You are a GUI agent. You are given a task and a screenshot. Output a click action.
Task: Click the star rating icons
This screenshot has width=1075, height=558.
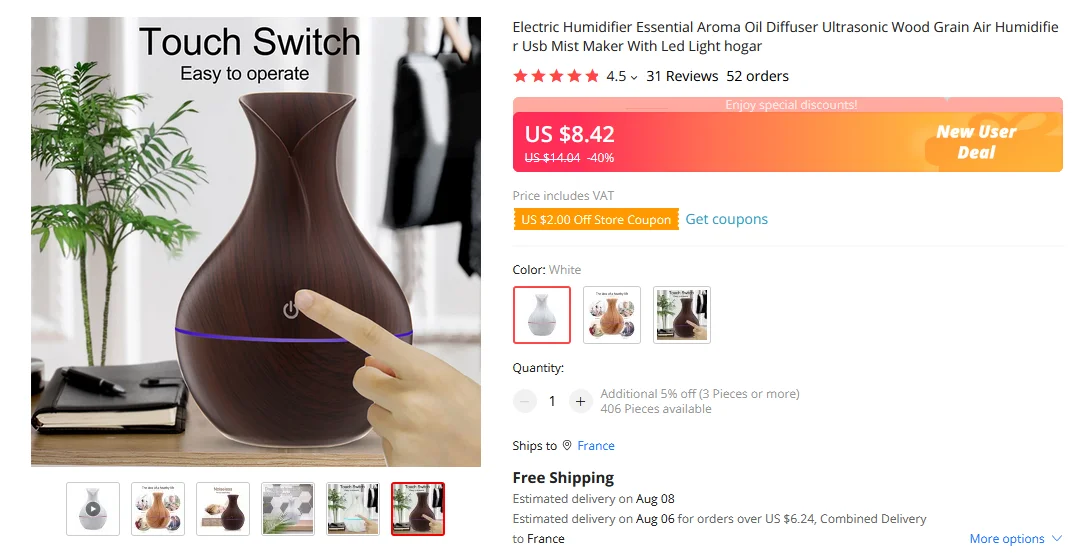pyautogui.click(x=556, y=76)
